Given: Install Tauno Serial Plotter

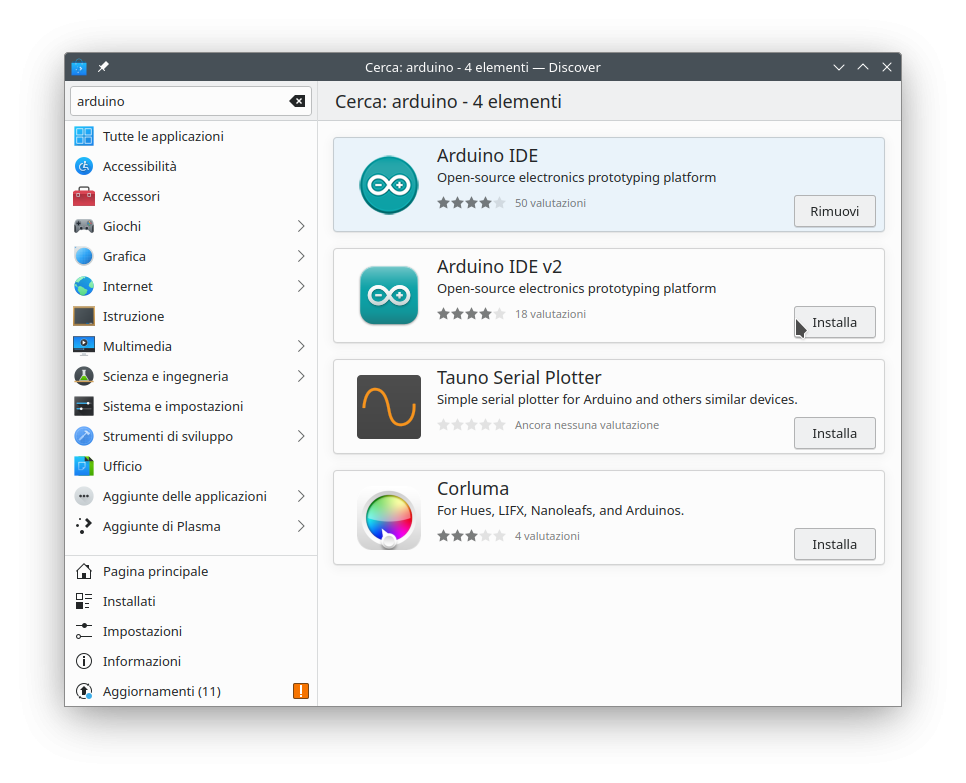Looking at the screenshot, I should point(835,433).
